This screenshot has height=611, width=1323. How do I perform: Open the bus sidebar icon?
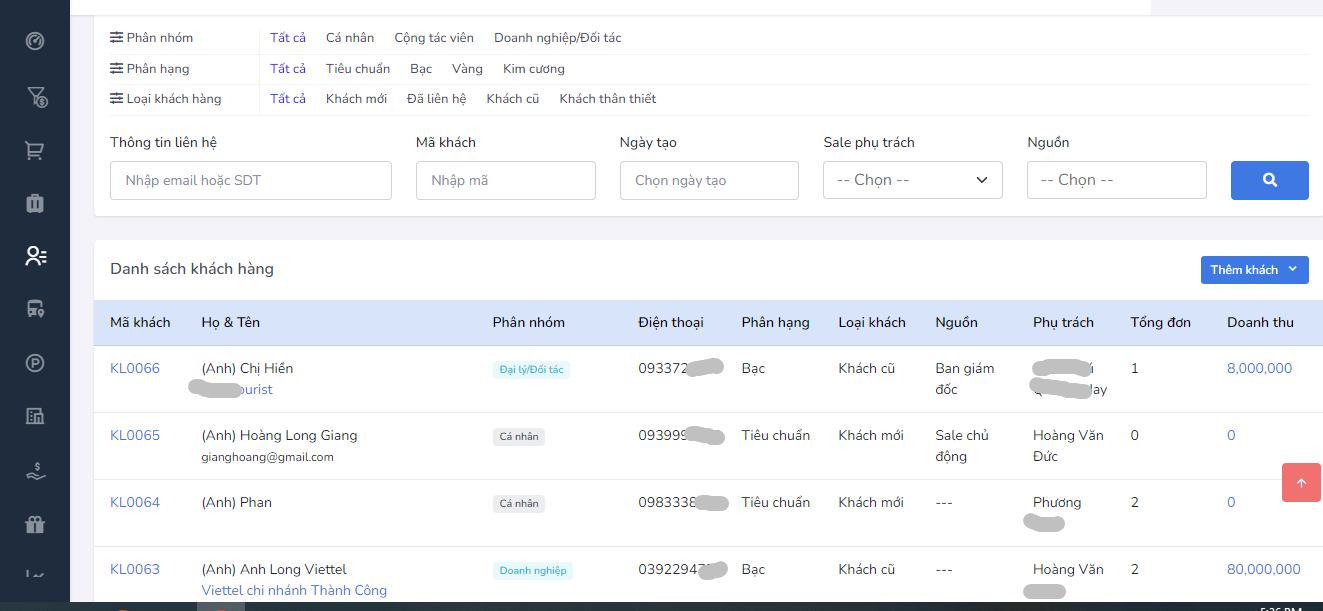(35, 309)
